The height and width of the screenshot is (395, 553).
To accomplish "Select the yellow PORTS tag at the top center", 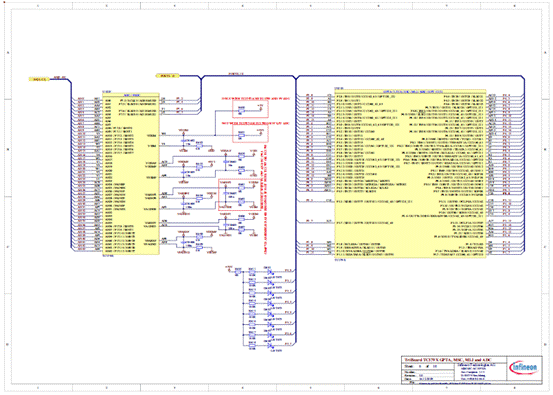I will pyautogui.click(x=168, y=75).
